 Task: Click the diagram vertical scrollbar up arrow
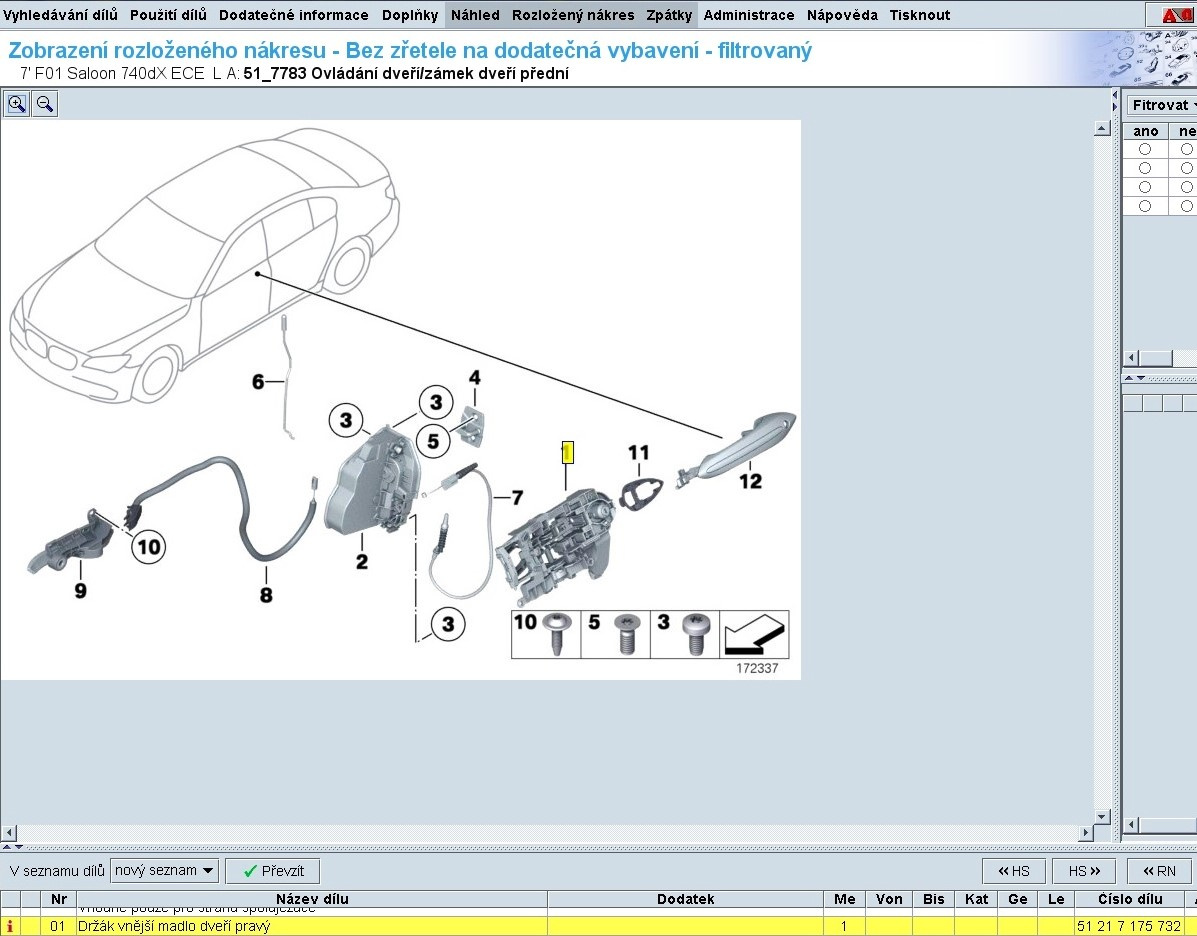pyautogui.click(x=1102, y=129)
